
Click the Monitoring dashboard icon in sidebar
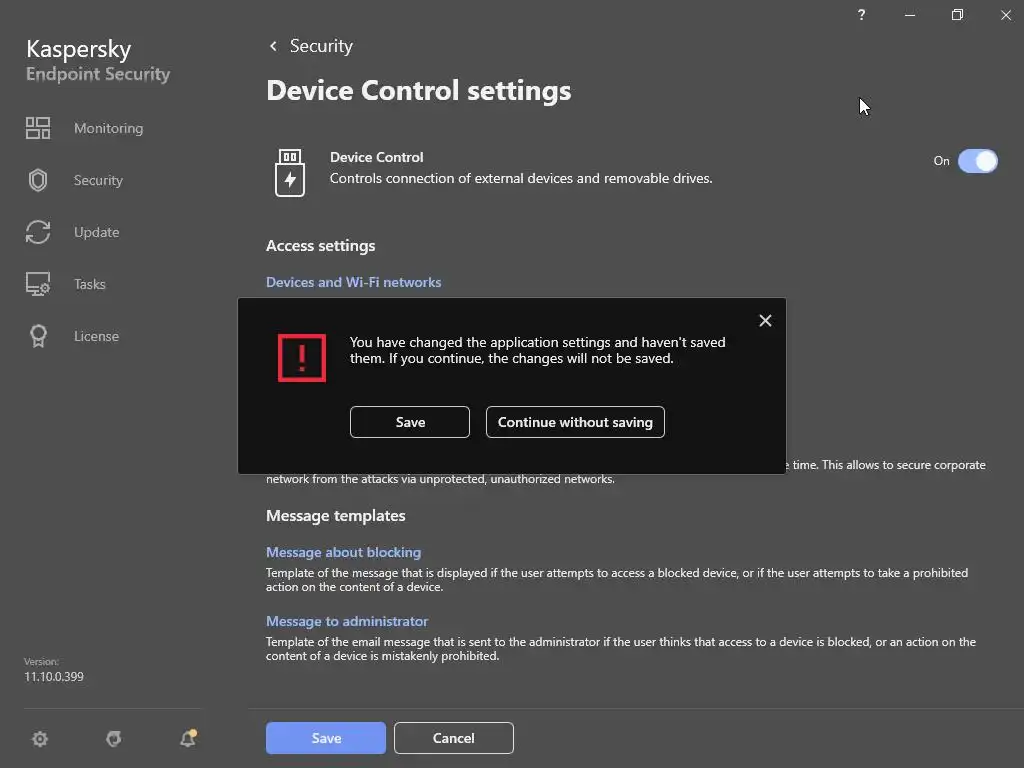point(38,128)
